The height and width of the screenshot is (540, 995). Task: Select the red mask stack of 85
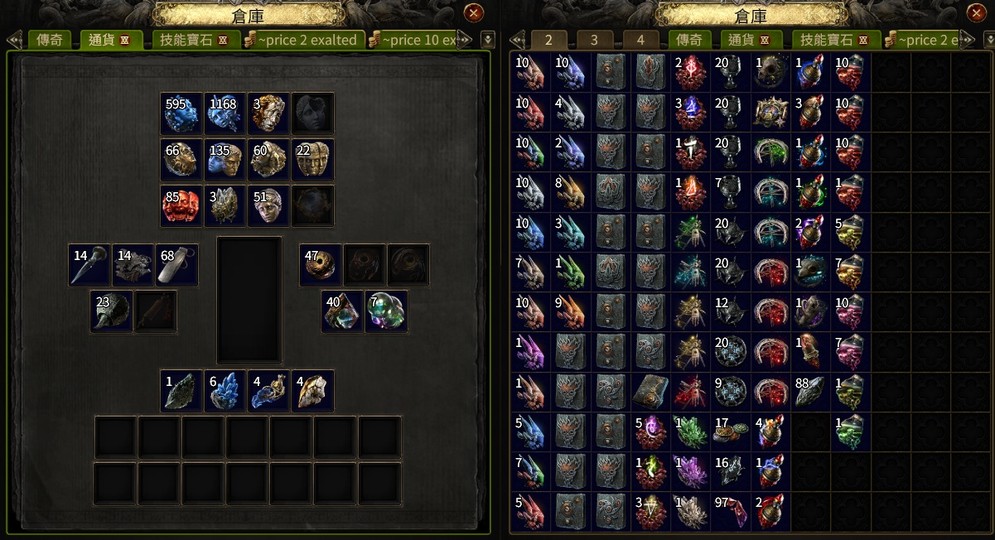[x=181, y=206]
